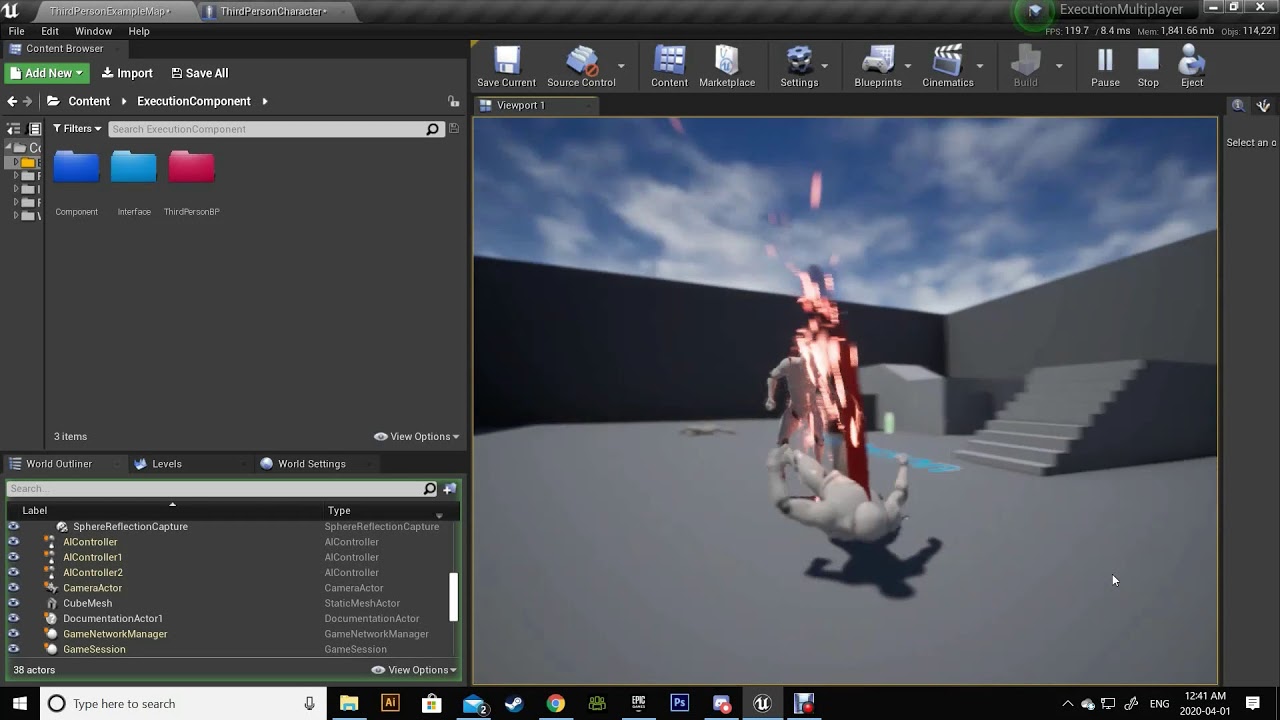The image size is (1280, 720).
Task: Pause the play session
Action: (1105, 66)
